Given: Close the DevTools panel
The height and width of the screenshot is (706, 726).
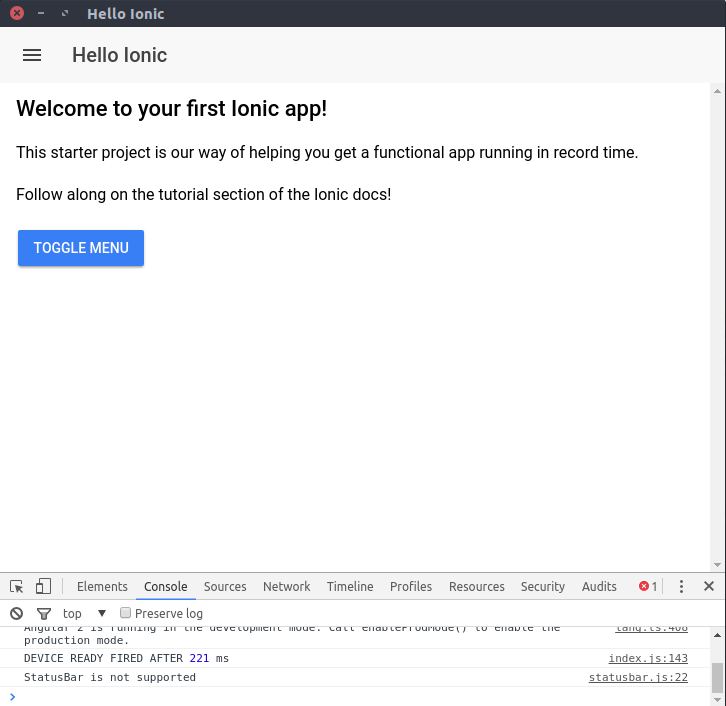Looking at the screenshot, I should pos(708,587).
